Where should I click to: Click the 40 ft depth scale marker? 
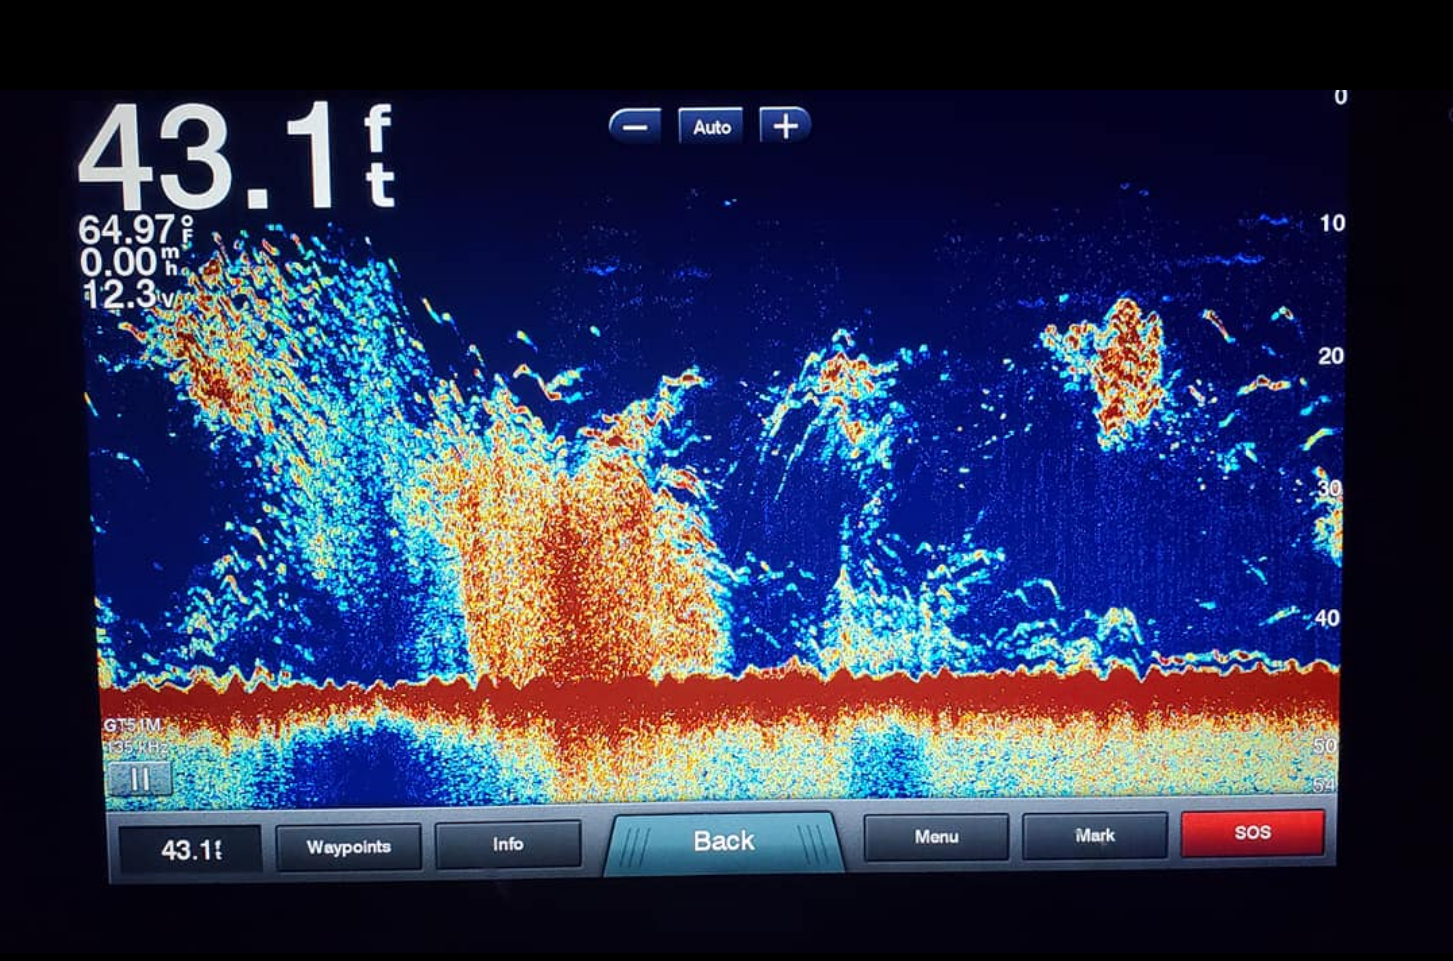(x=1327, y=618)
